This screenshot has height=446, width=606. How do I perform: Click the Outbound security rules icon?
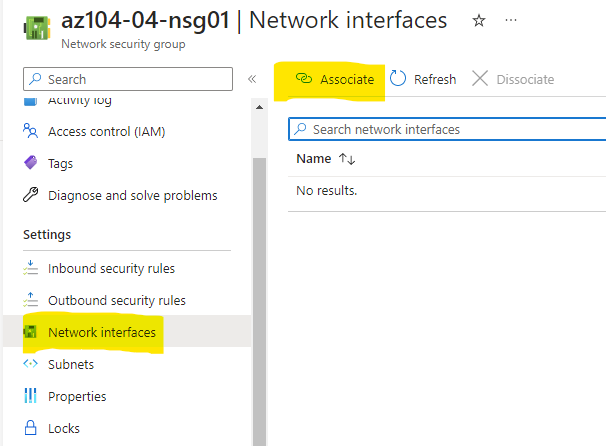click(x=31, y=300)
